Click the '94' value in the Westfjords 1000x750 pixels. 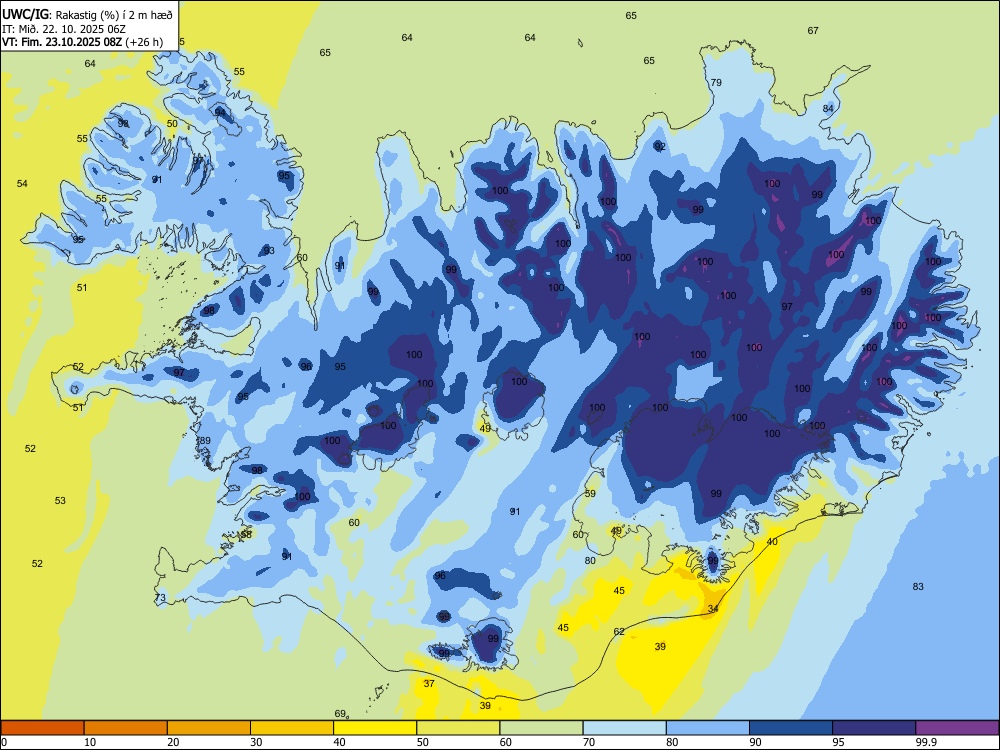(220, 112)
